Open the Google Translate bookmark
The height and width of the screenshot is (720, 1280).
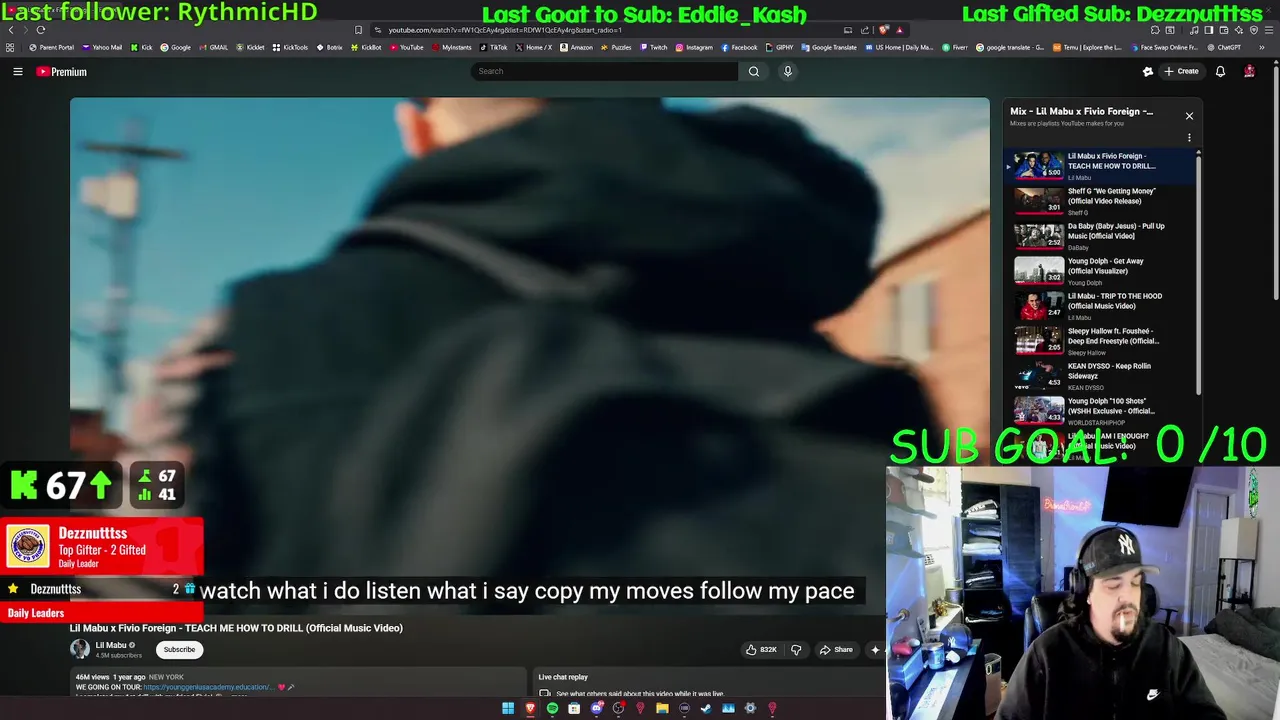829,47
